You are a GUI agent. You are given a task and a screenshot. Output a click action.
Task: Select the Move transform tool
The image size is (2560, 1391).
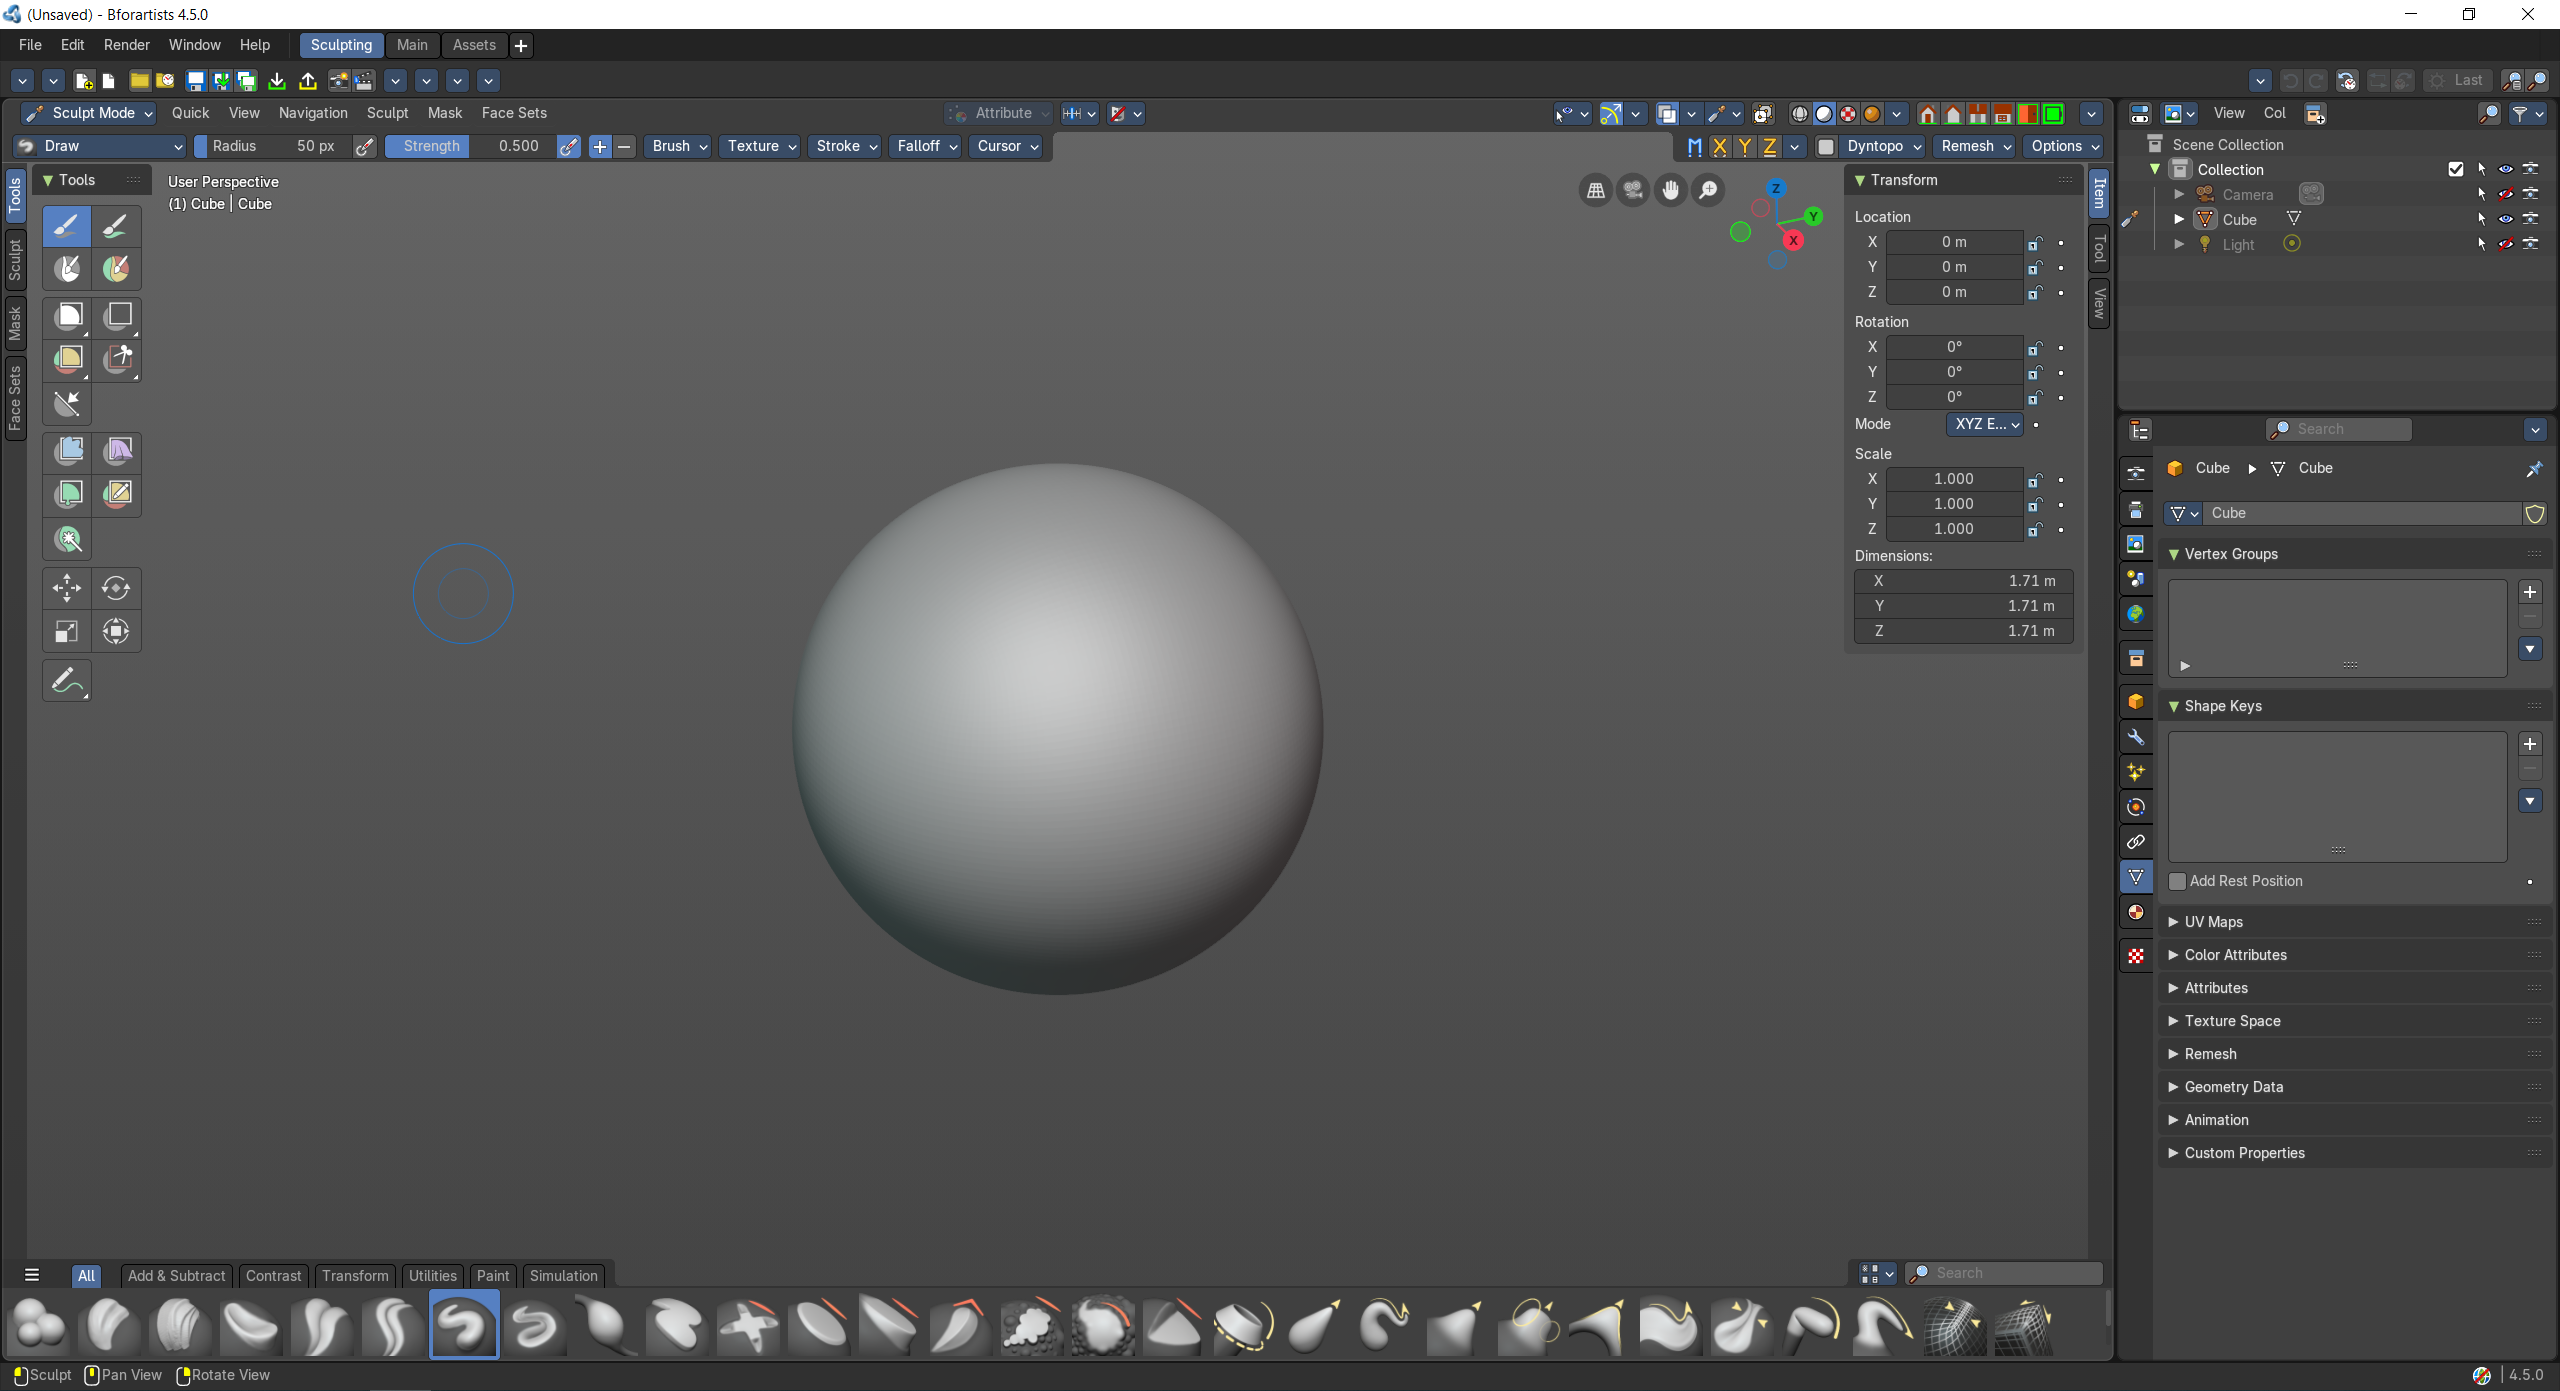point(67,588)
